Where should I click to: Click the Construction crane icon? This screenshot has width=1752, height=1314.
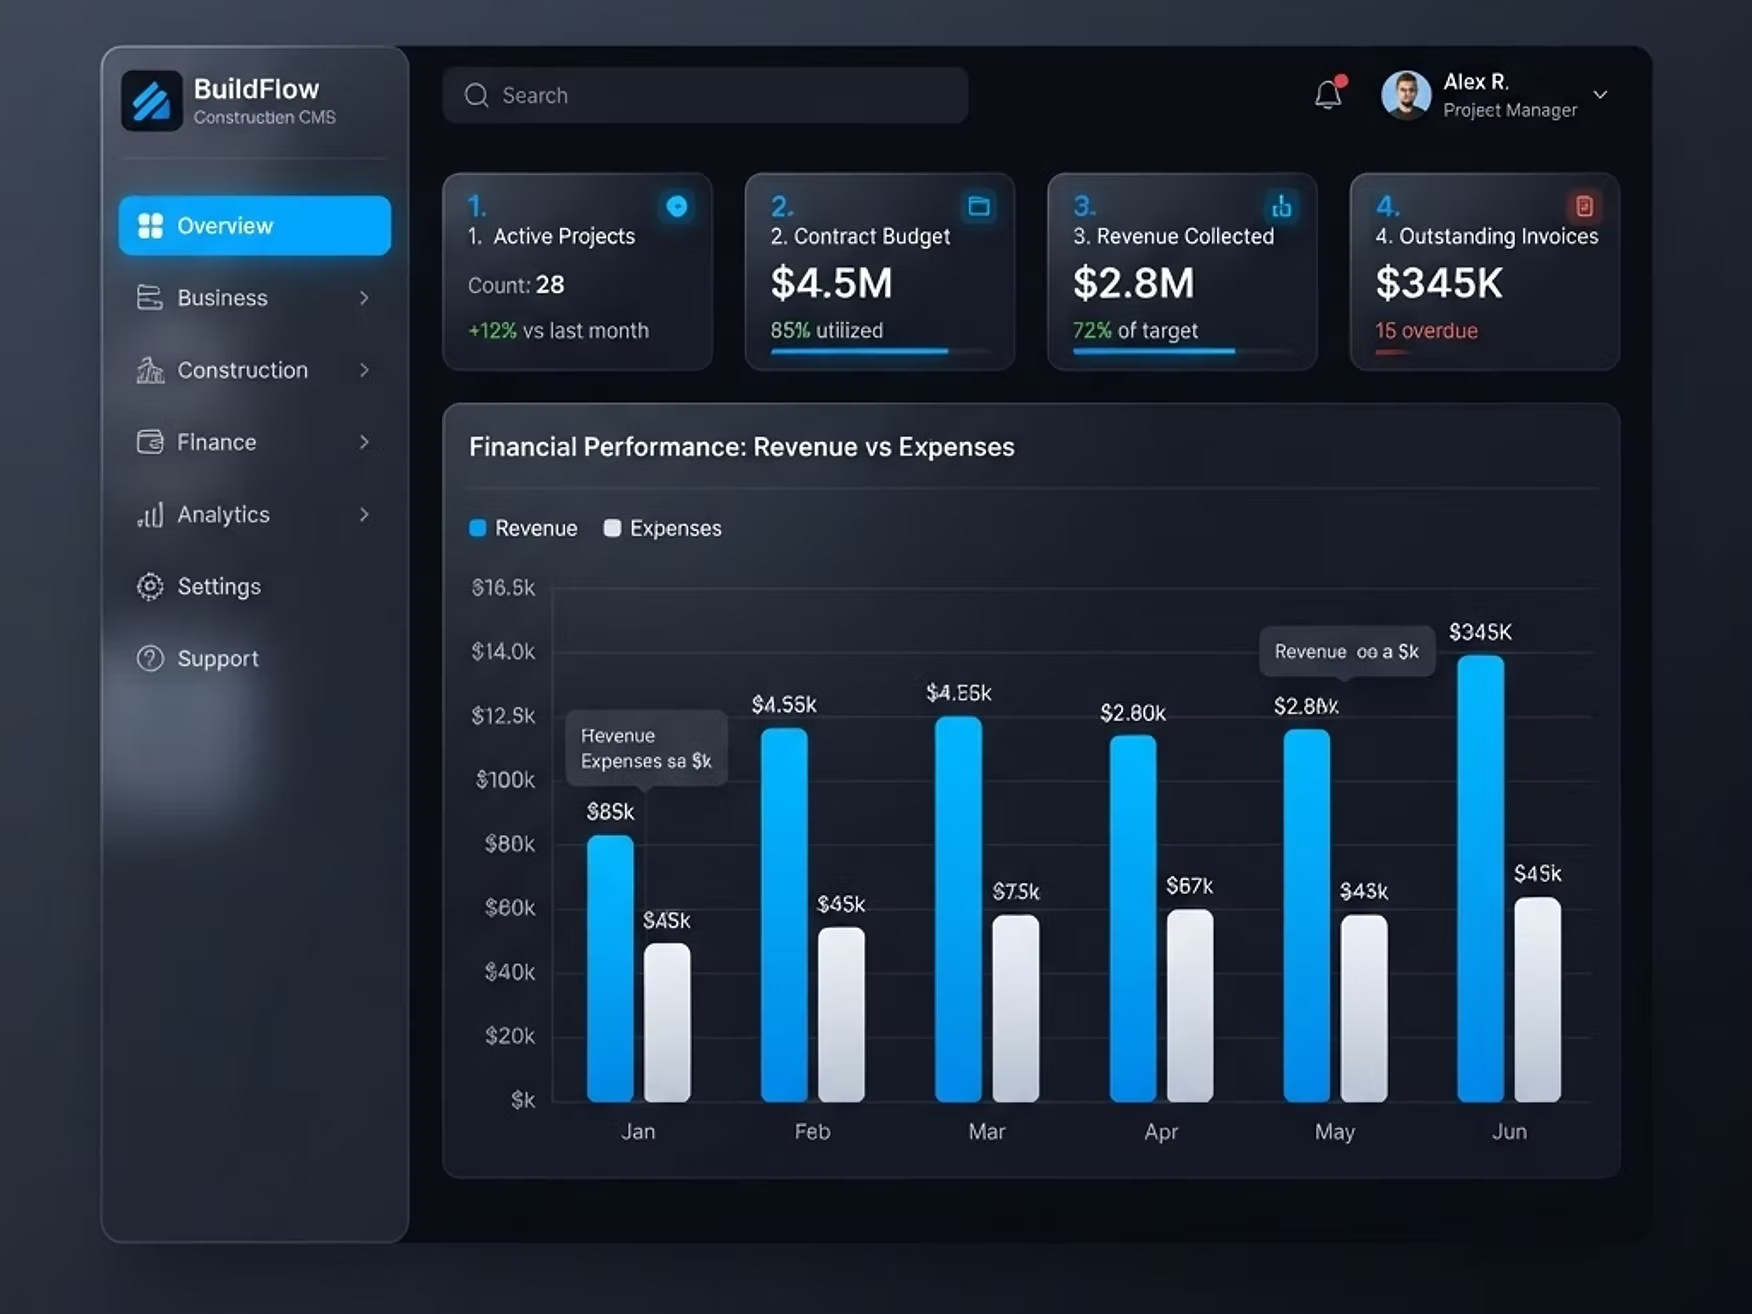[x=150, y=370]
